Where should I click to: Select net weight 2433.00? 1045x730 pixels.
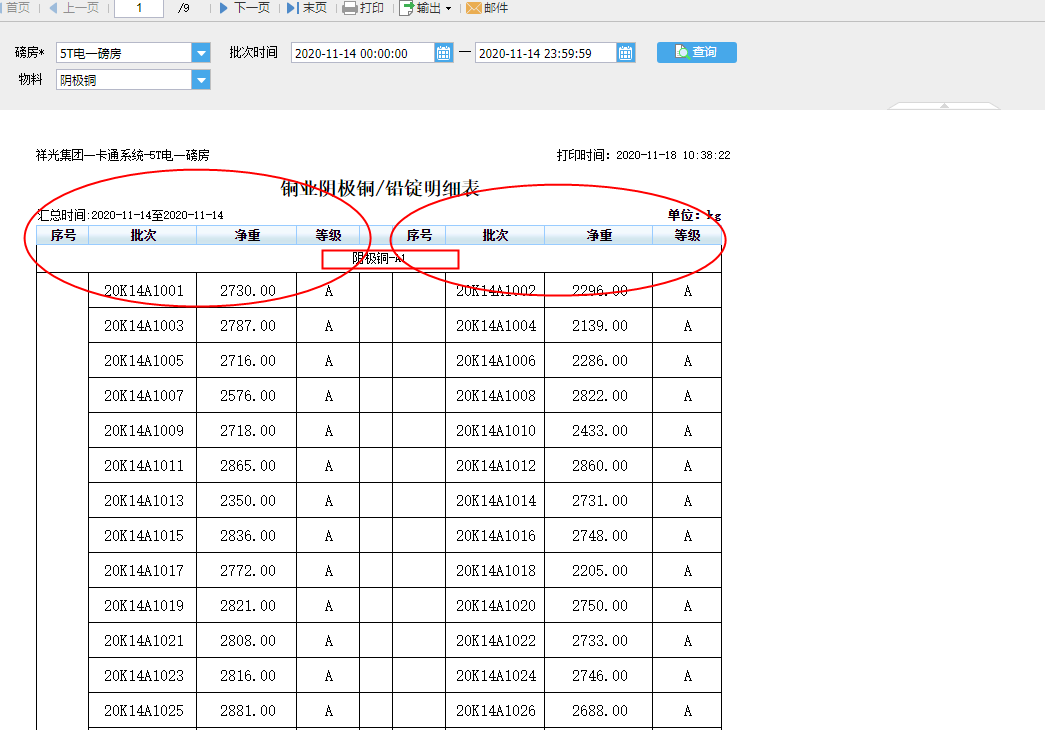click(599, 431)
